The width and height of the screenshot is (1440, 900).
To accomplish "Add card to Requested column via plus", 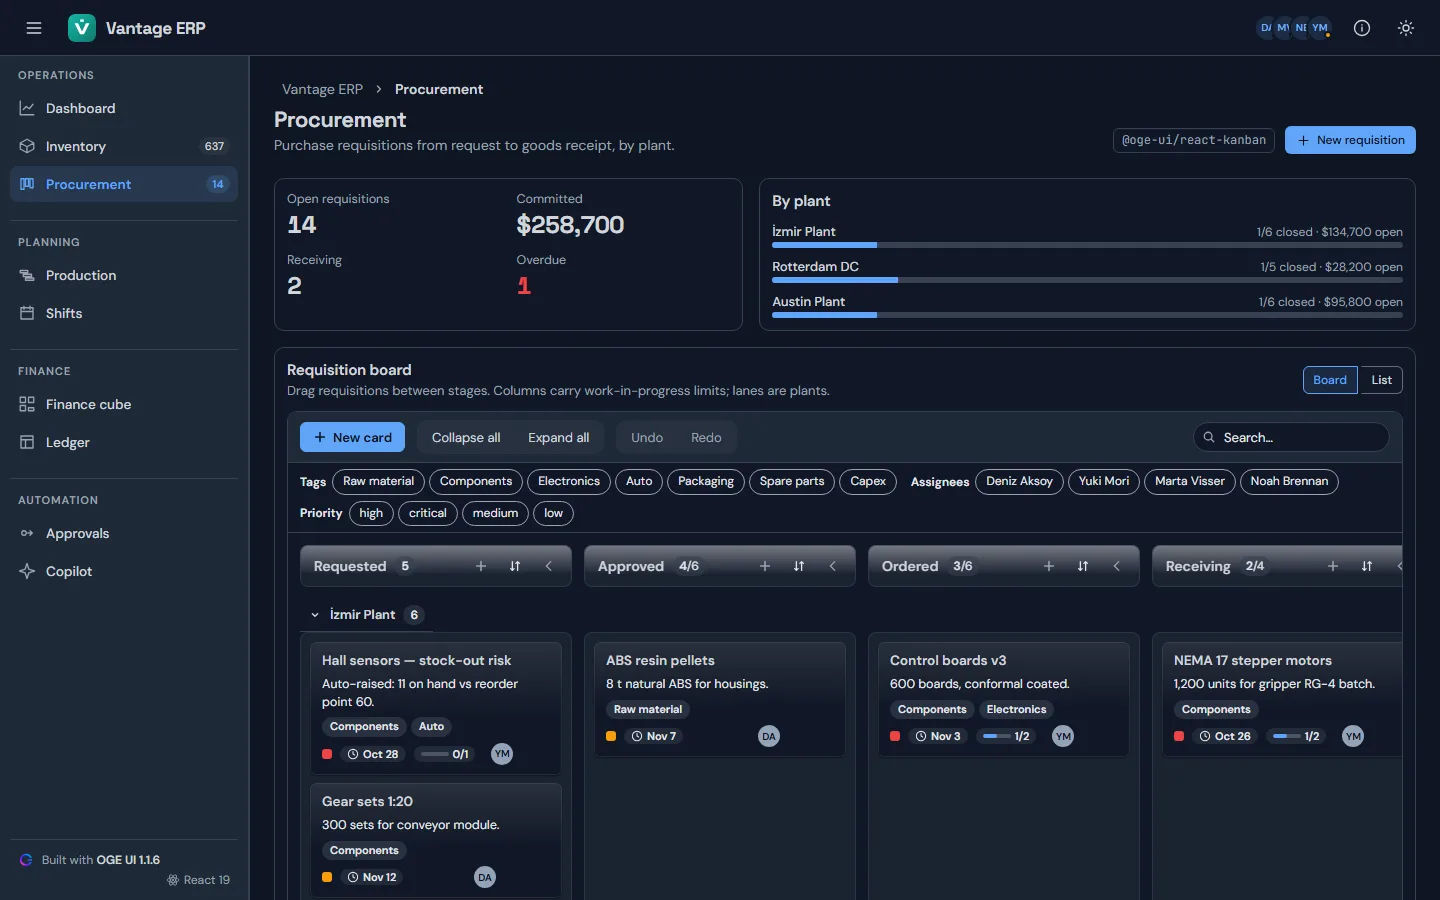I will pos(481,566).
